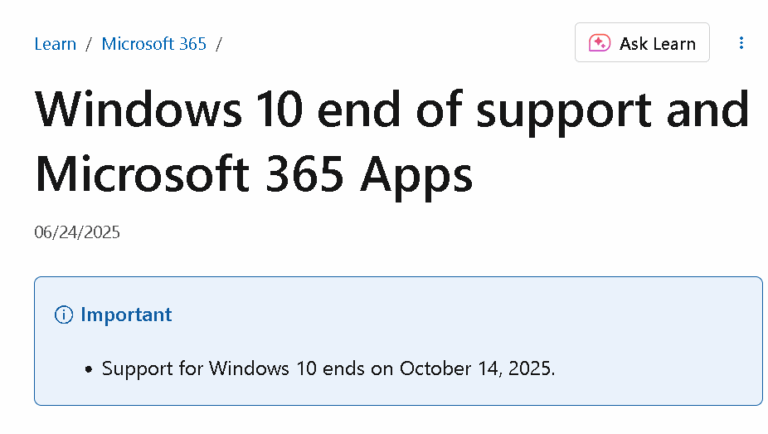Click the bullet point dot in the alert
Screen dimensions: 768x434
tap(89, 368)
